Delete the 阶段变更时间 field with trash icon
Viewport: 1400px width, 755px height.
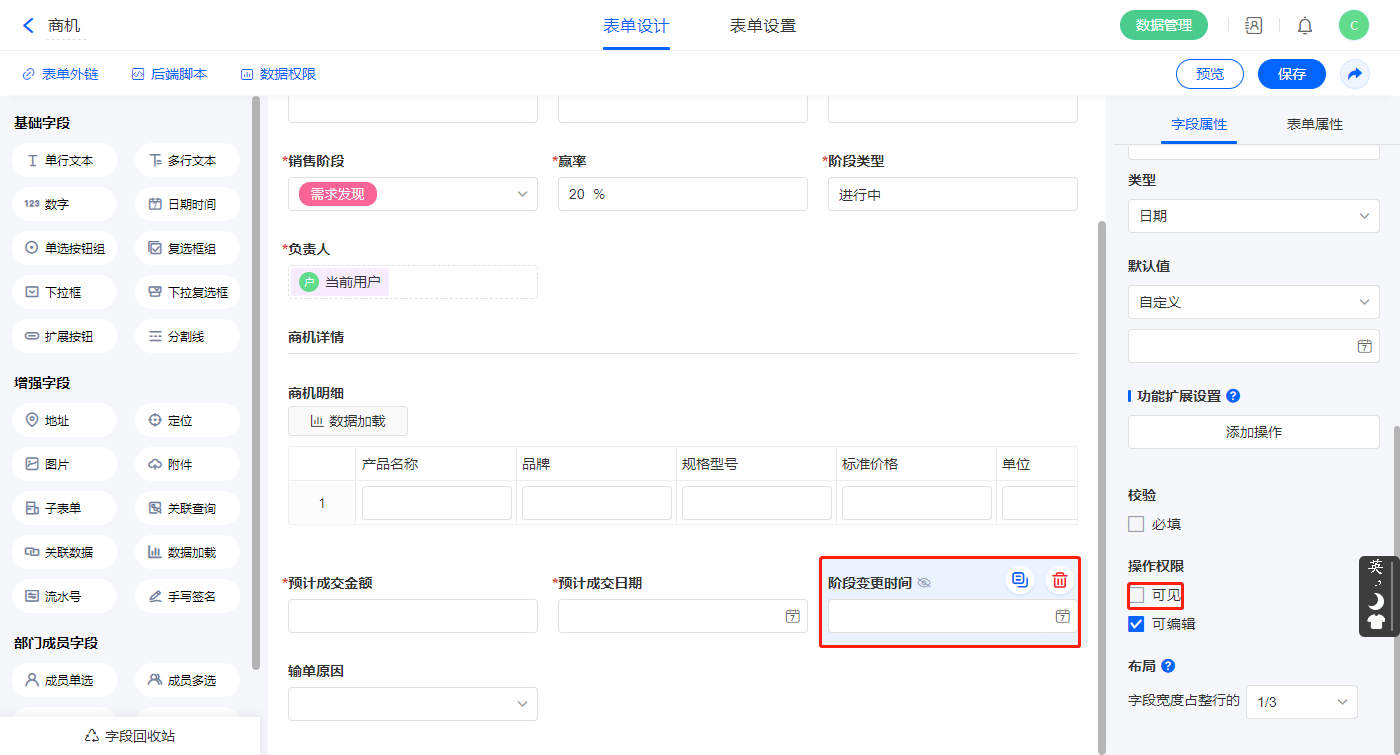coord(1060,580)
